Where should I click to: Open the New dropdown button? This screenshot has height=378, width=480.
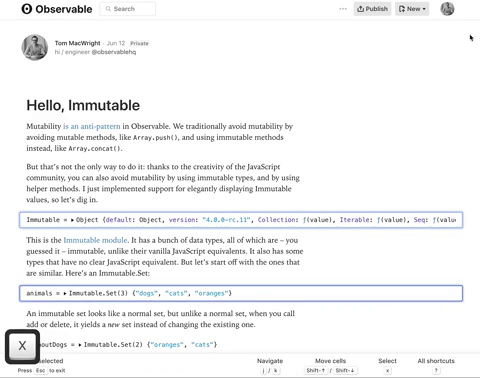coord(412,9)
